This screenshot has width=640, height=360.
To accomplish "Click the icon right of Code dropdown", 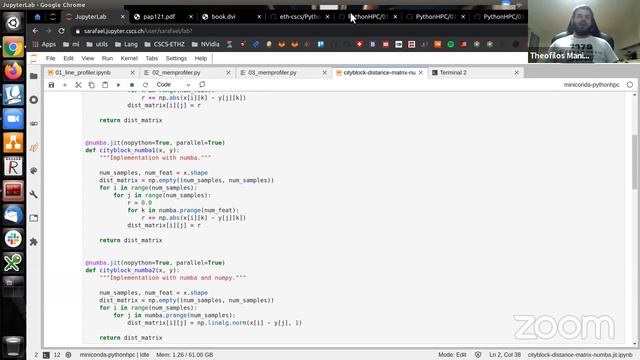I will click(202, 84).
